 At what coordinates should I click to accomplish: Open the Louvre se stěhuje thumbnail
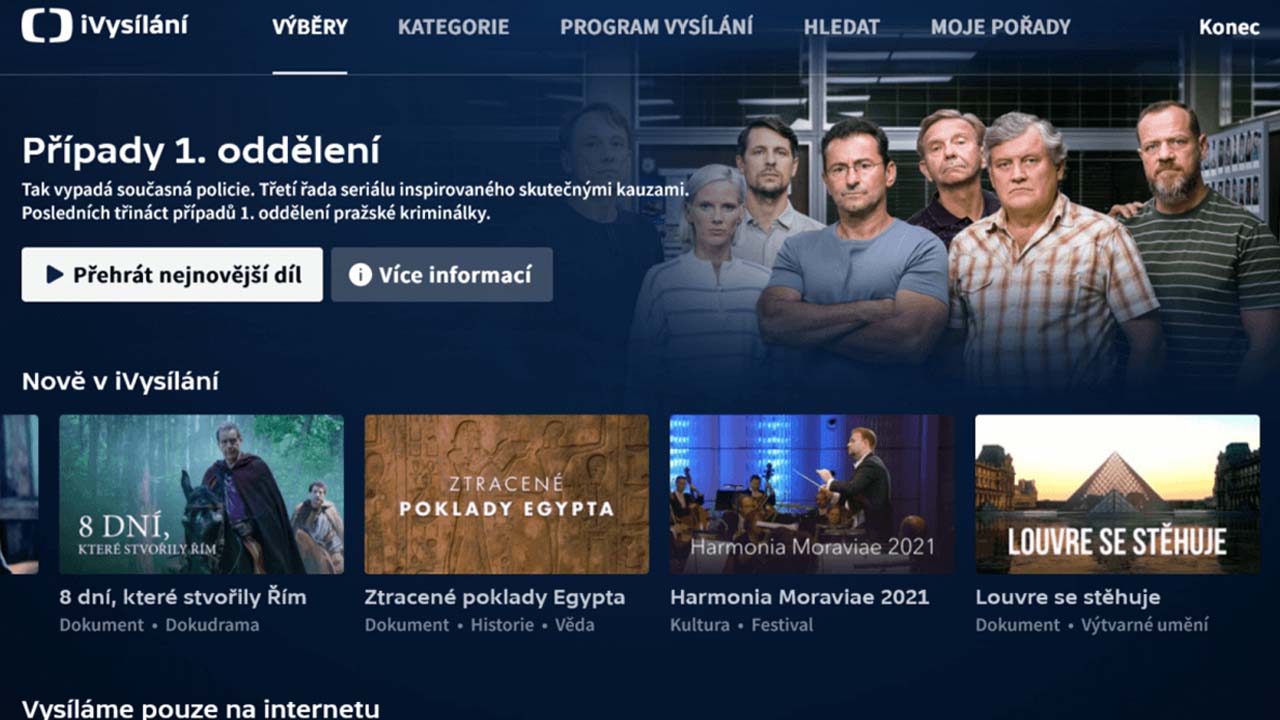point(1118,494)
